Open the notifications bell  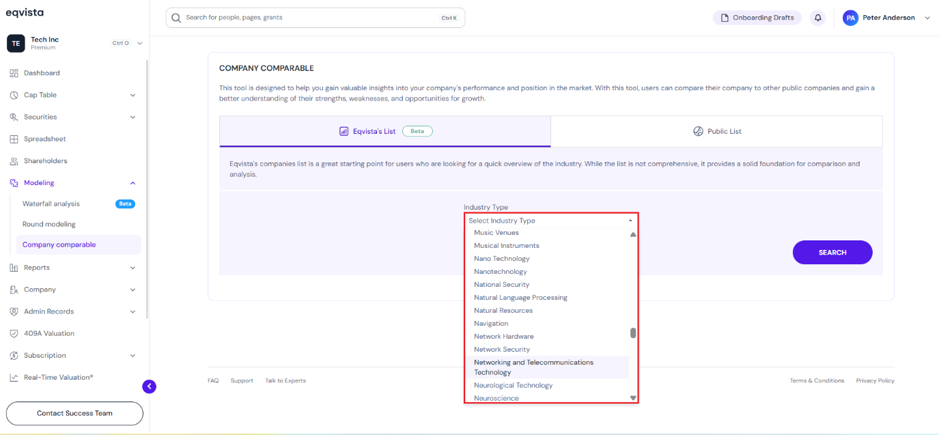(817, 18)
